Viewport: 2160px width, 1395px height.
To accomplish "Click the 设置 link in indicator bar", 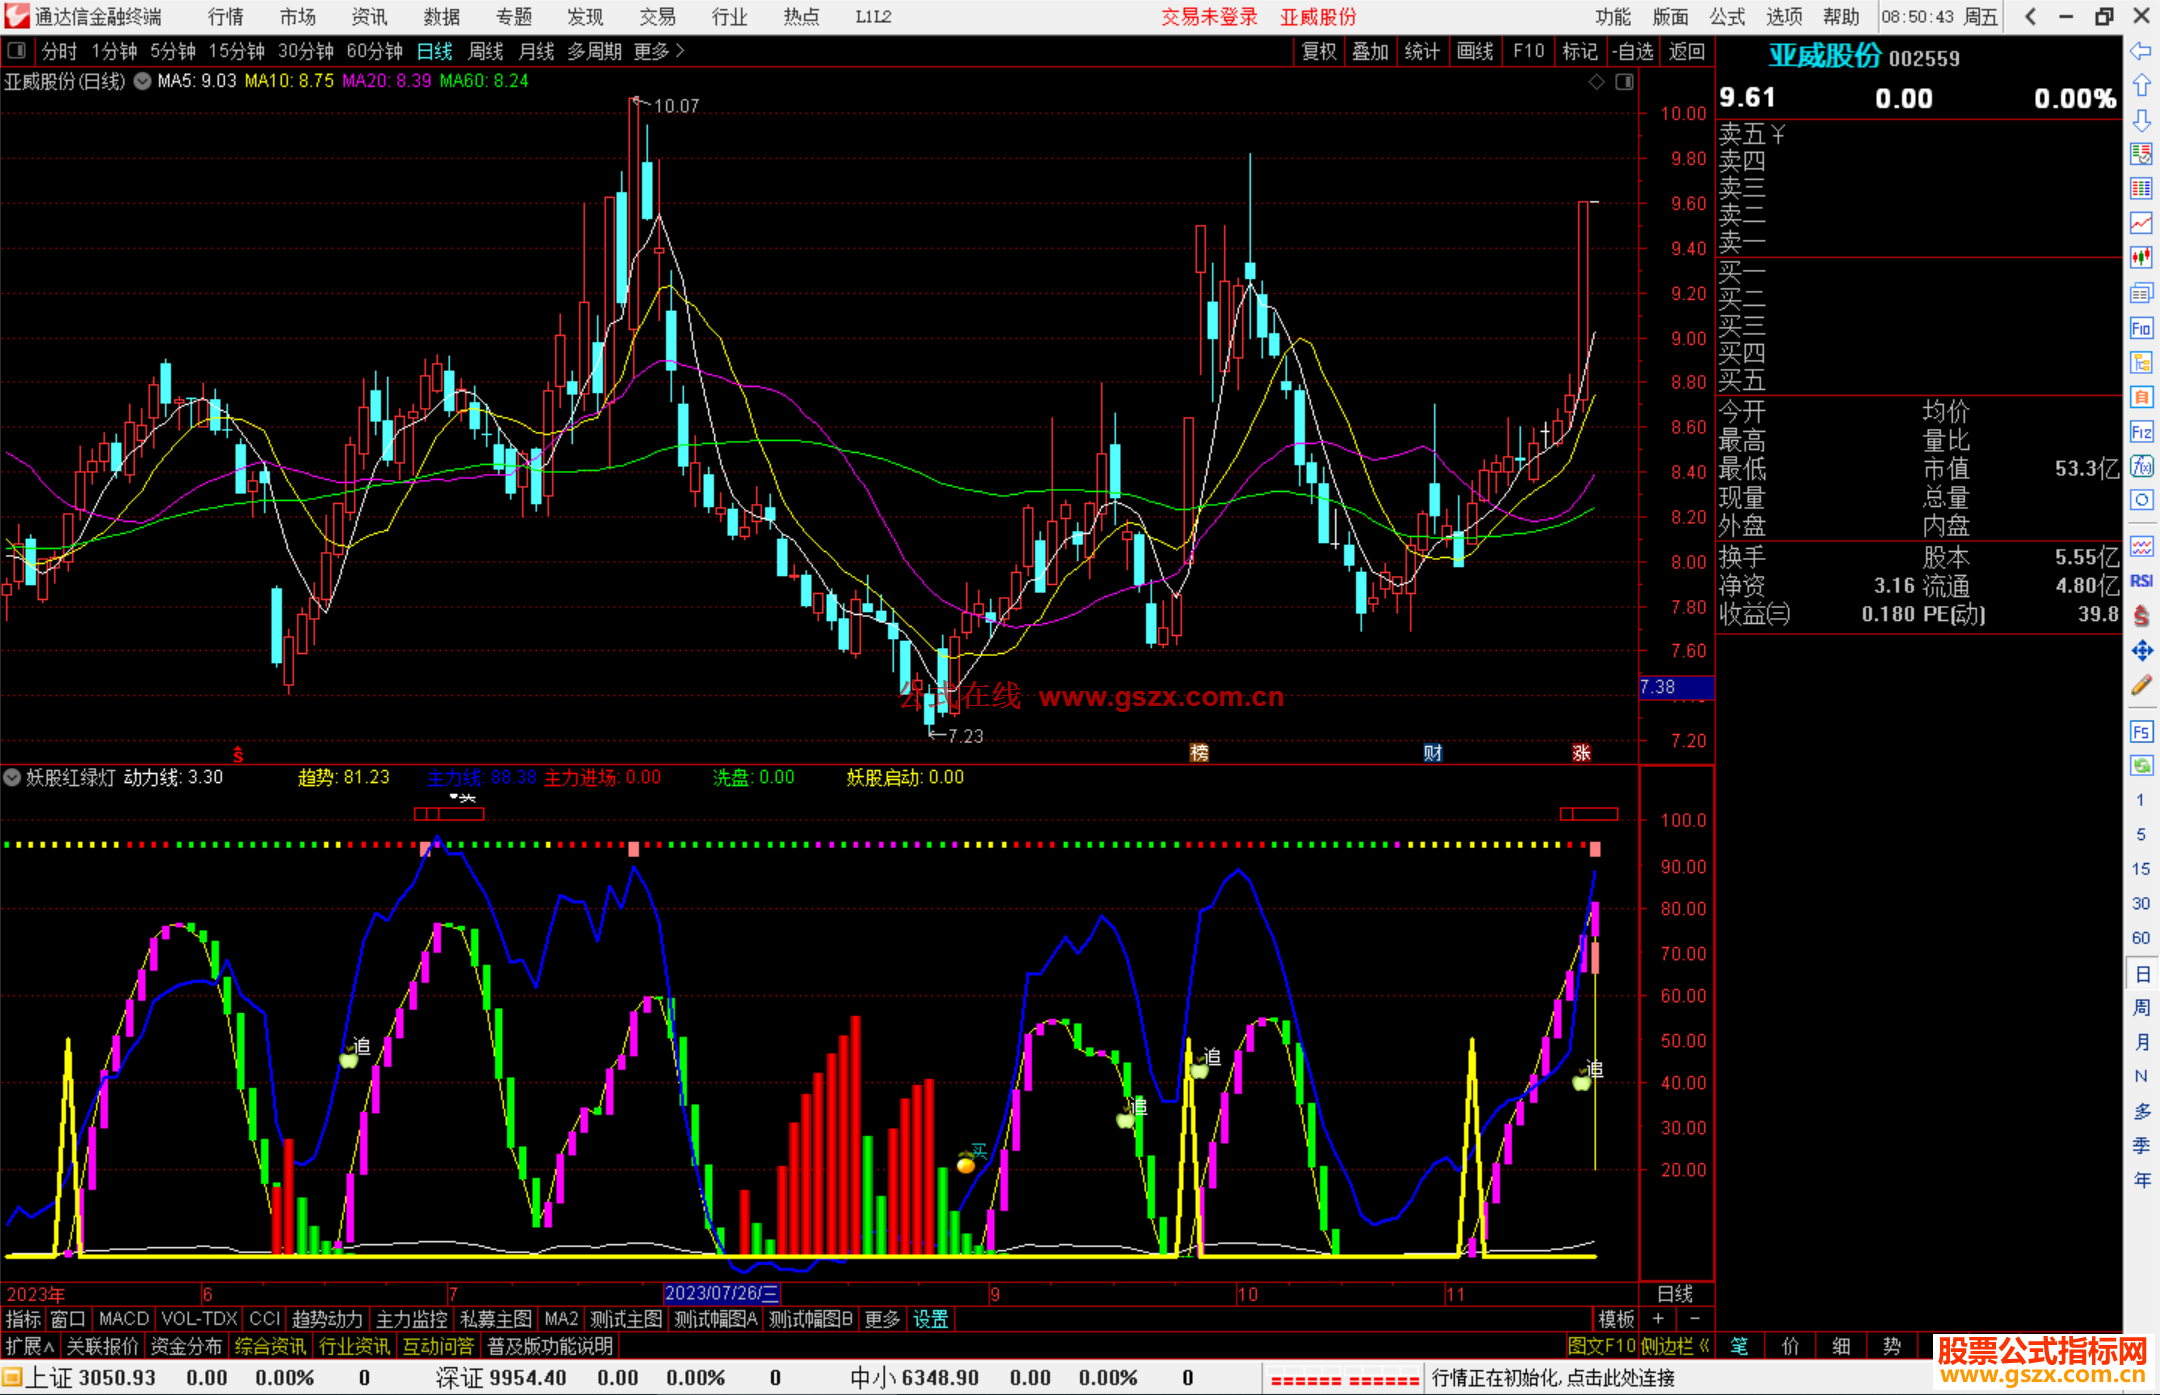I will pyautogui.click(x=930, y=1319).
